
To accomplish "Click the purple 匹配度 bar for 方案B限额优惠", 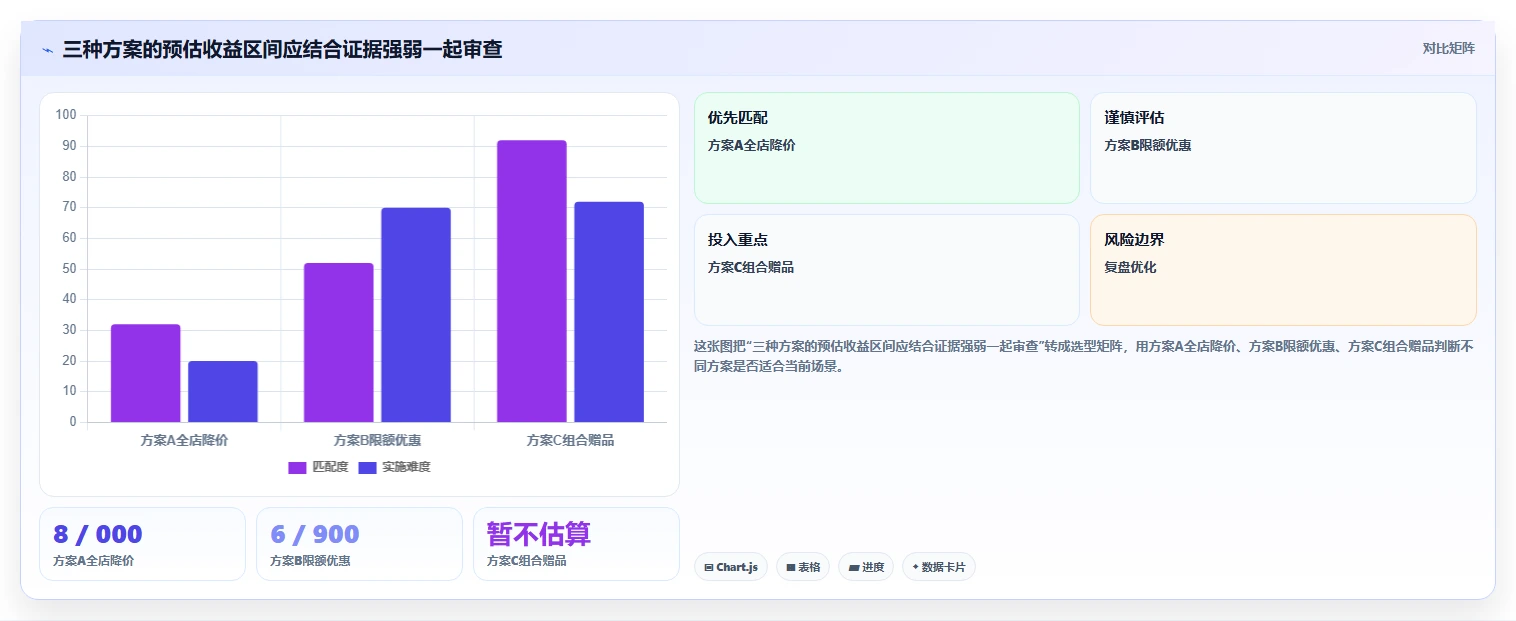I will pos(339,342).
